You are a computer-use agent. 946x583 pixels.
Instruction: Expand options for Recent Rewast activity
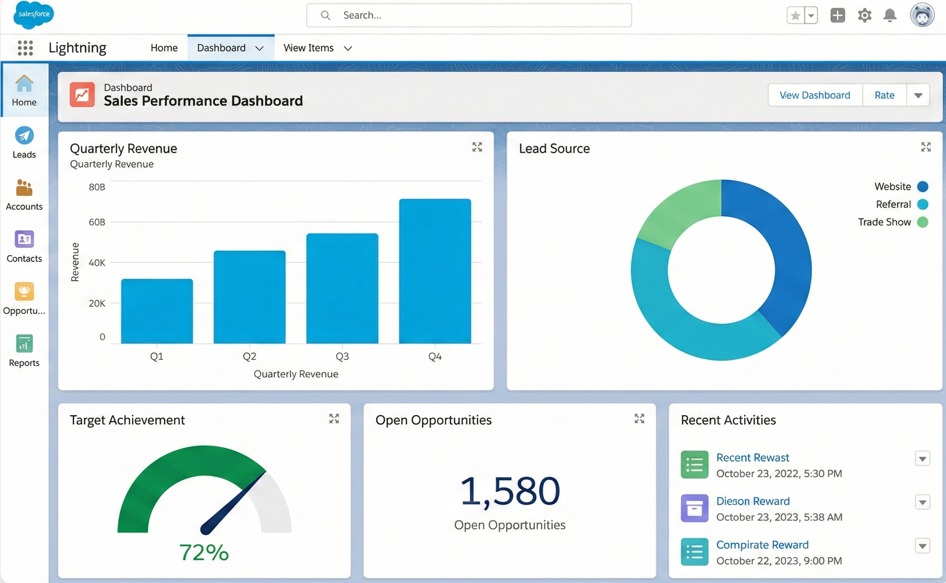(x=922, y=458)
